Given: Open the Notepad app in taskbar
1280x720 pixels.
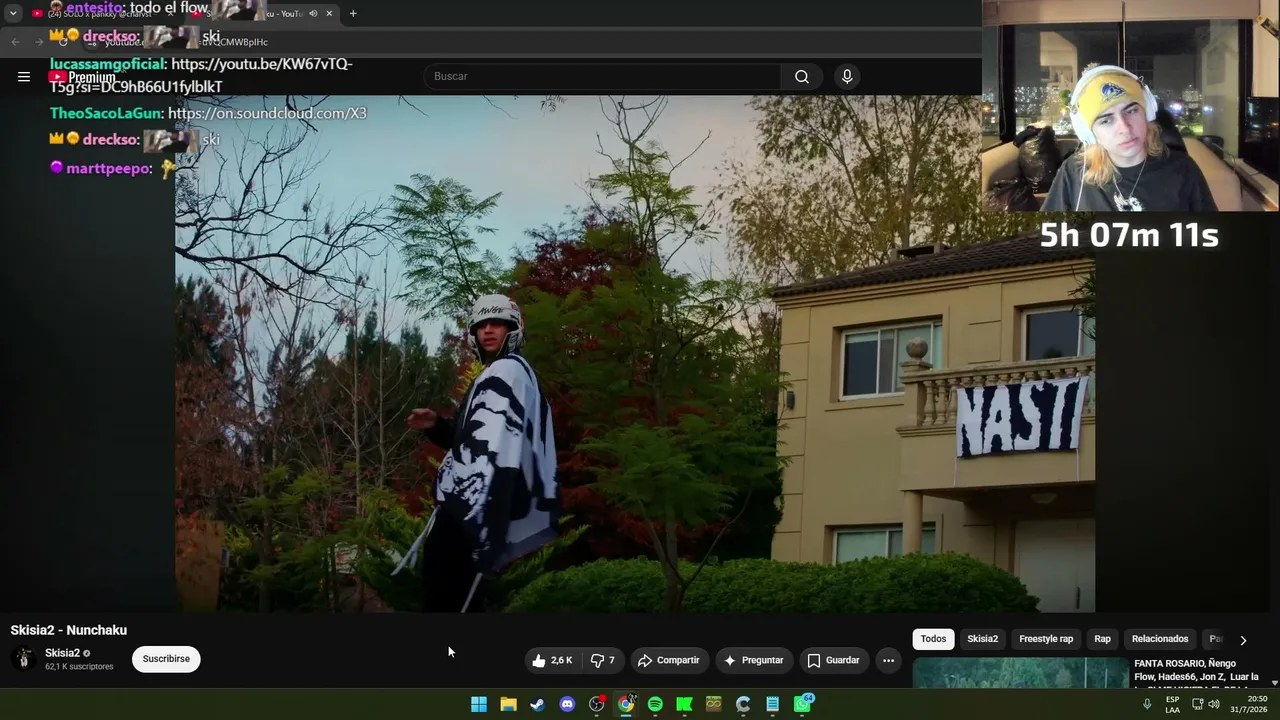Looking at the screenshot, I should click(772, 704).
